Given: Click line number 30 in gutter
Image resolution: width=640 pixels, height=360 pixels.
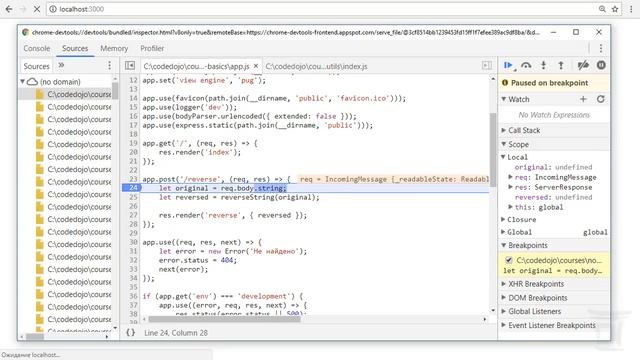Looking at the screenshot, I should tap(133, 242).
